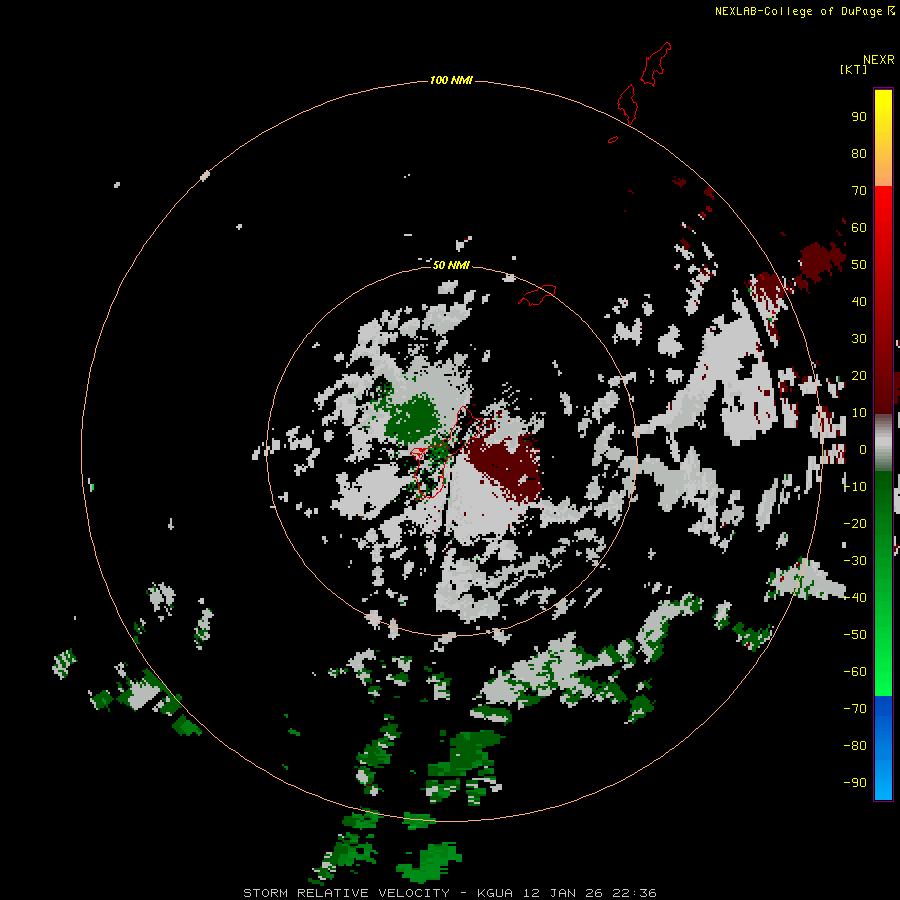Click the -60 value on the velocity scale

click(855, 672)
